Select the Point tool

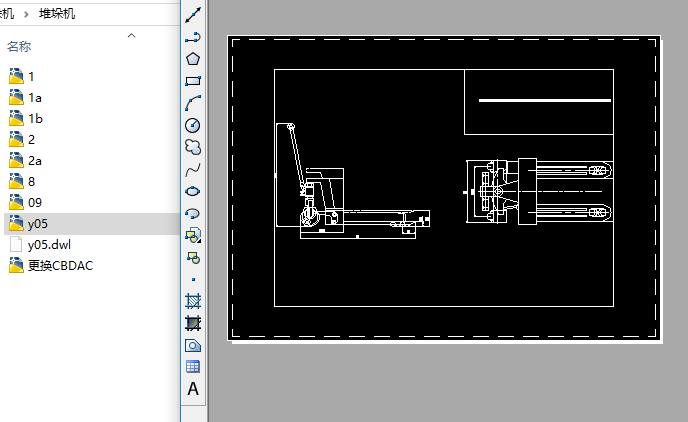tap(193, 279)
